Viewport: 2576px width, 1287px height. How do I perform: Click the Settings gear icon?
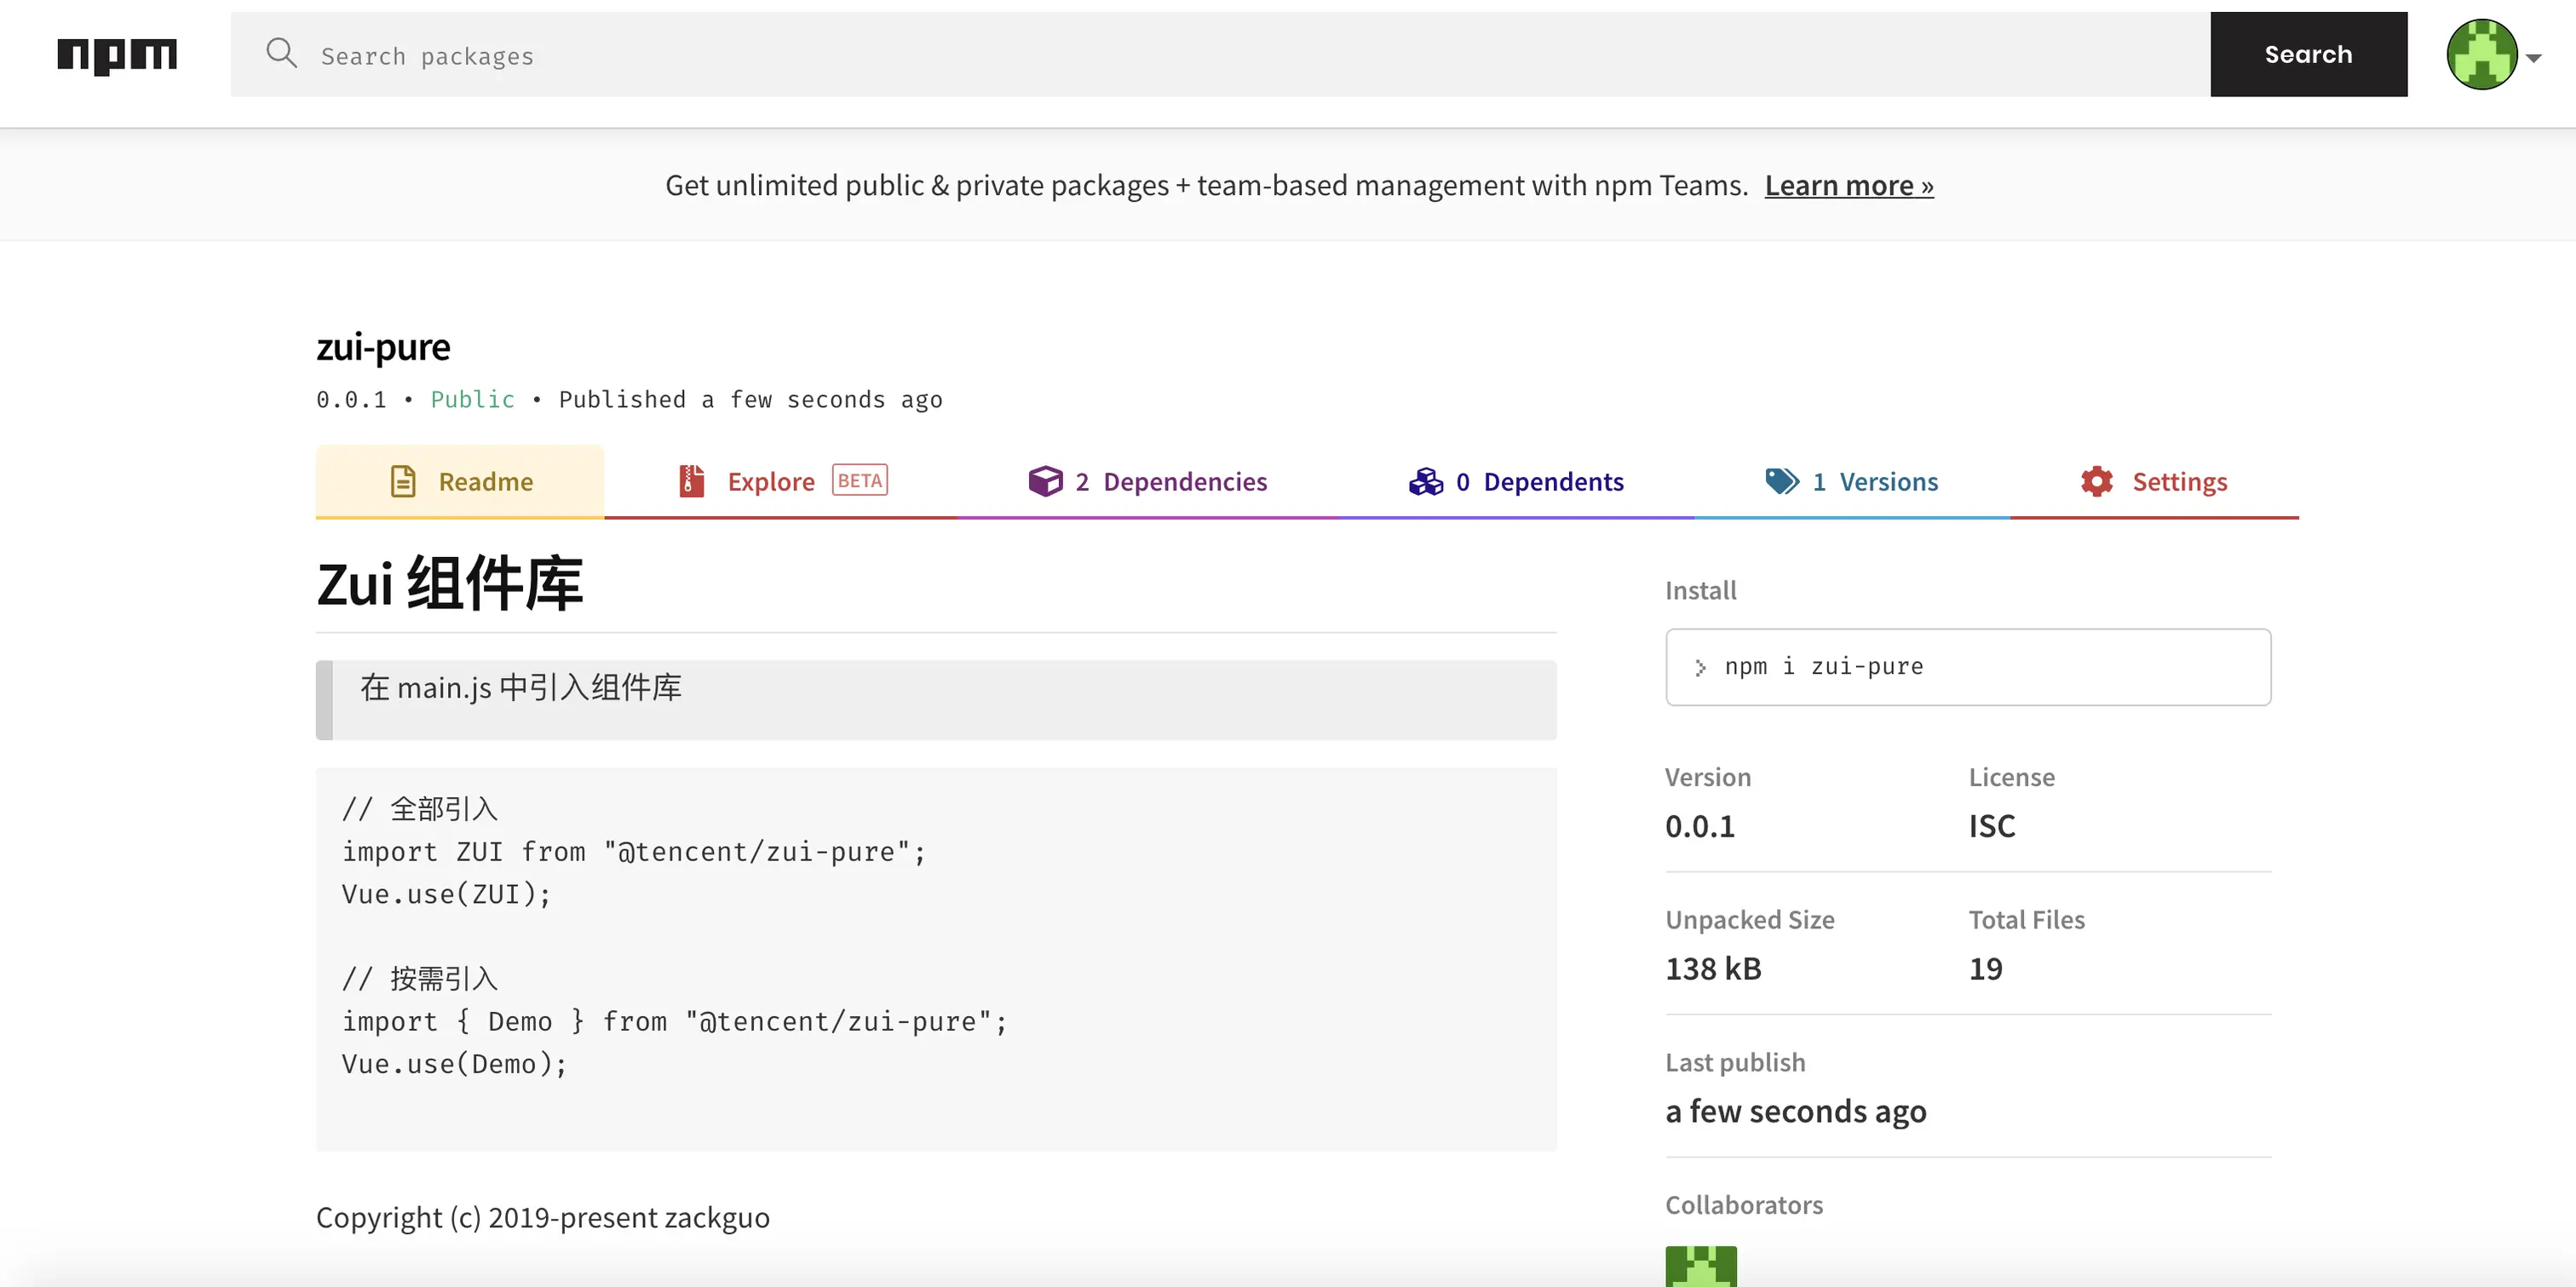point(2096,481)
